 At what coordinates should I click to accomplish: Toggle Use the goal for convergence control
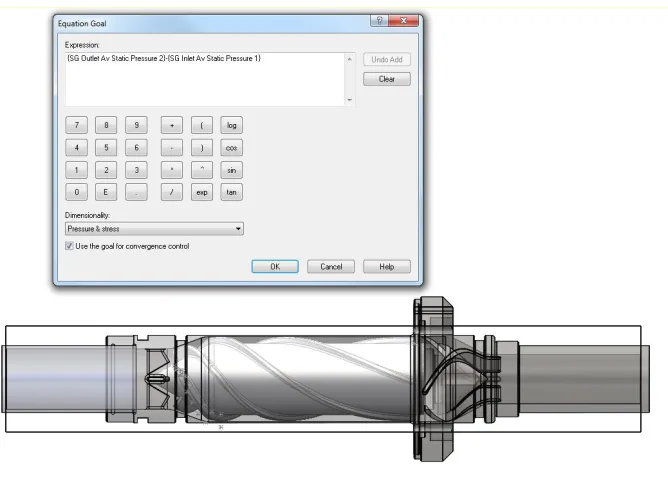coord(69,246)
